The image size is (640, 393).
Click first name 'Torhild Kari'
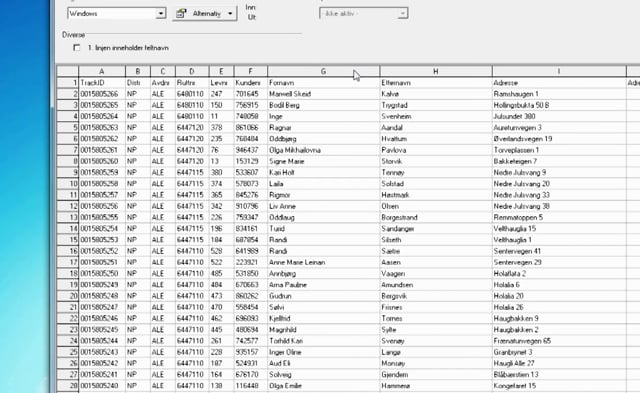click(x=286, y=341)
